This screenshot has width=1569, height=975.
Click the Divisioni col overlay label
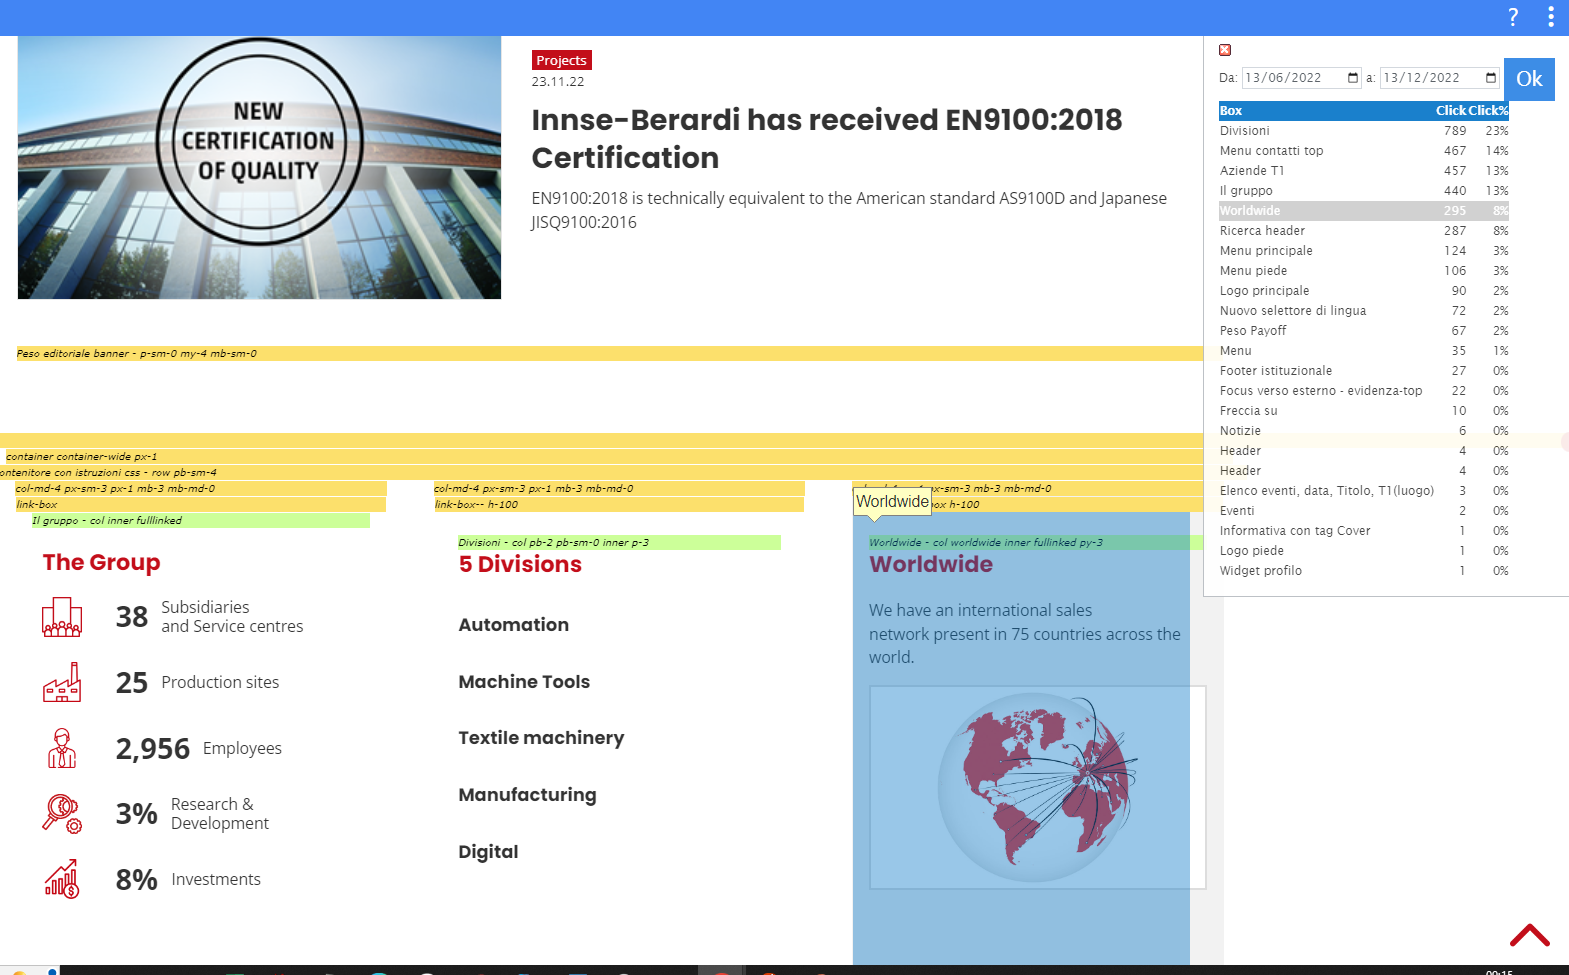pos(553,543)
